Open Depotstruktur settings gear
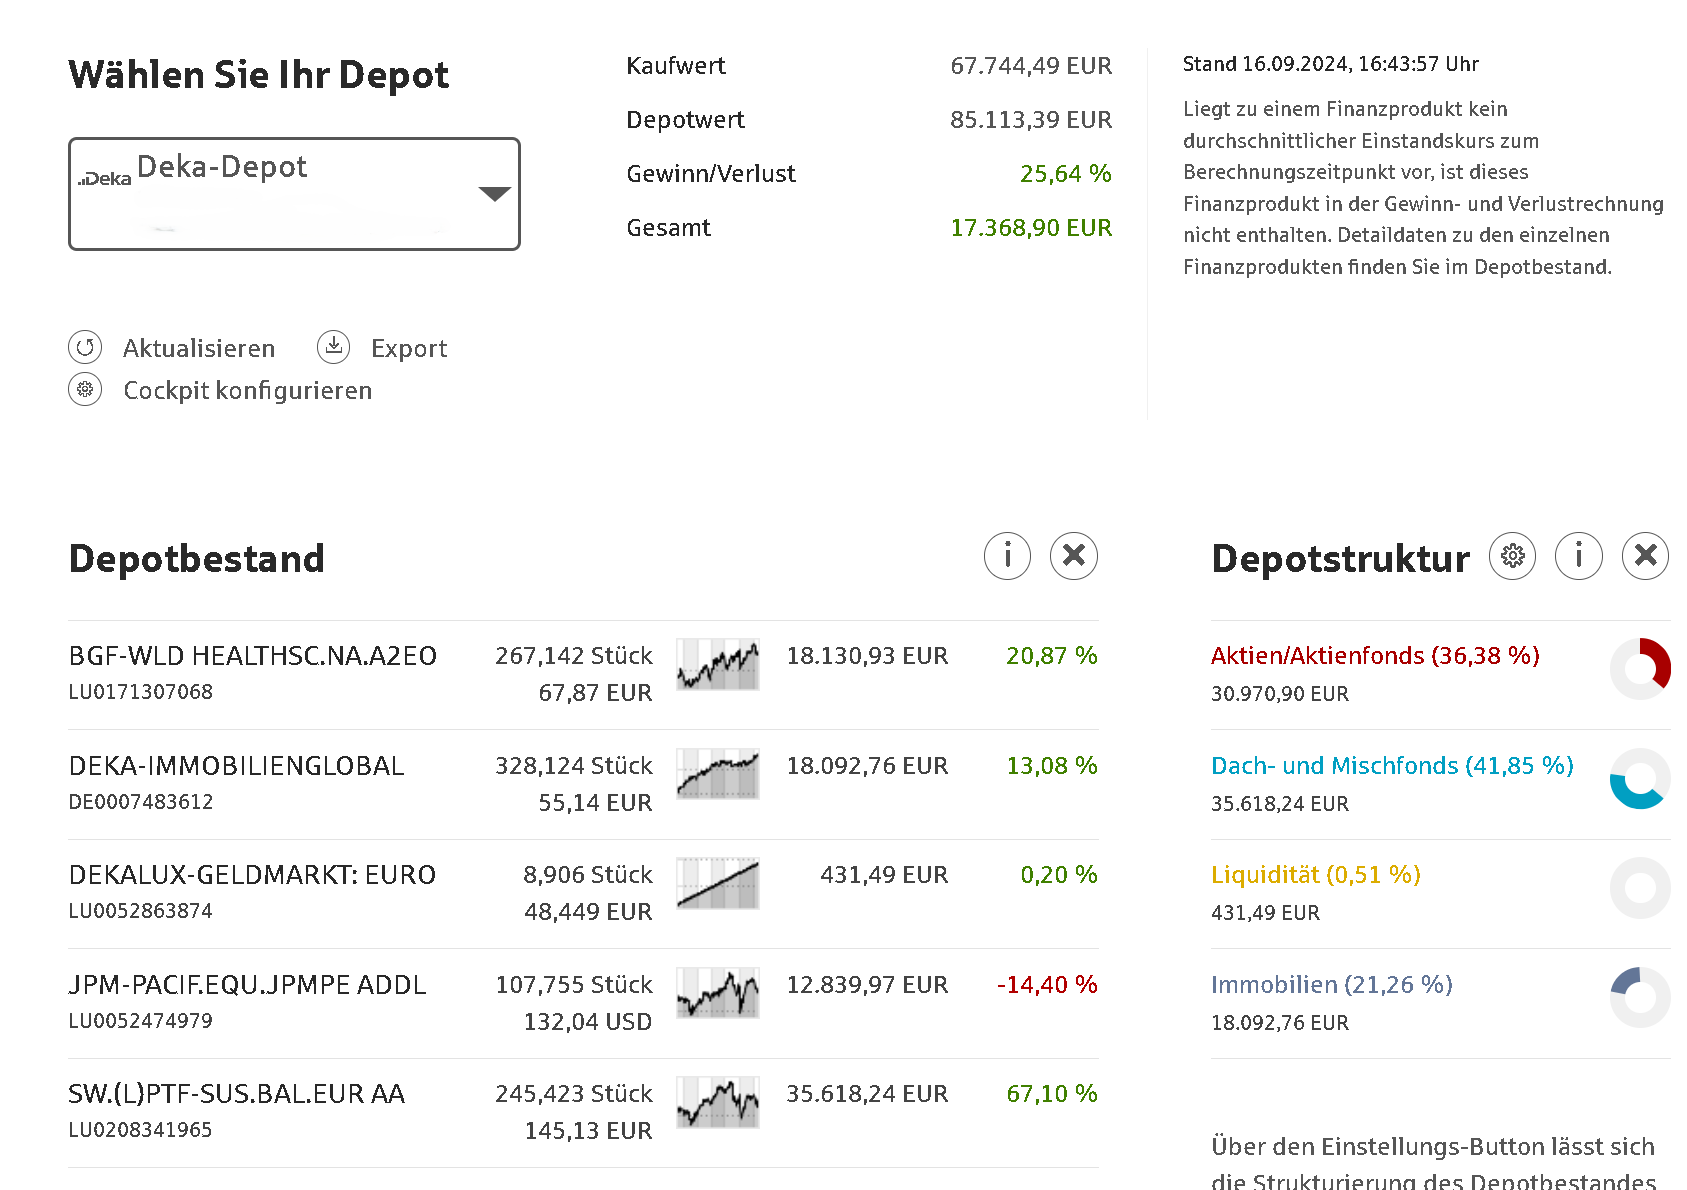The height and width of the screenshot is (1190, 1687). (x=1512, y=556)
